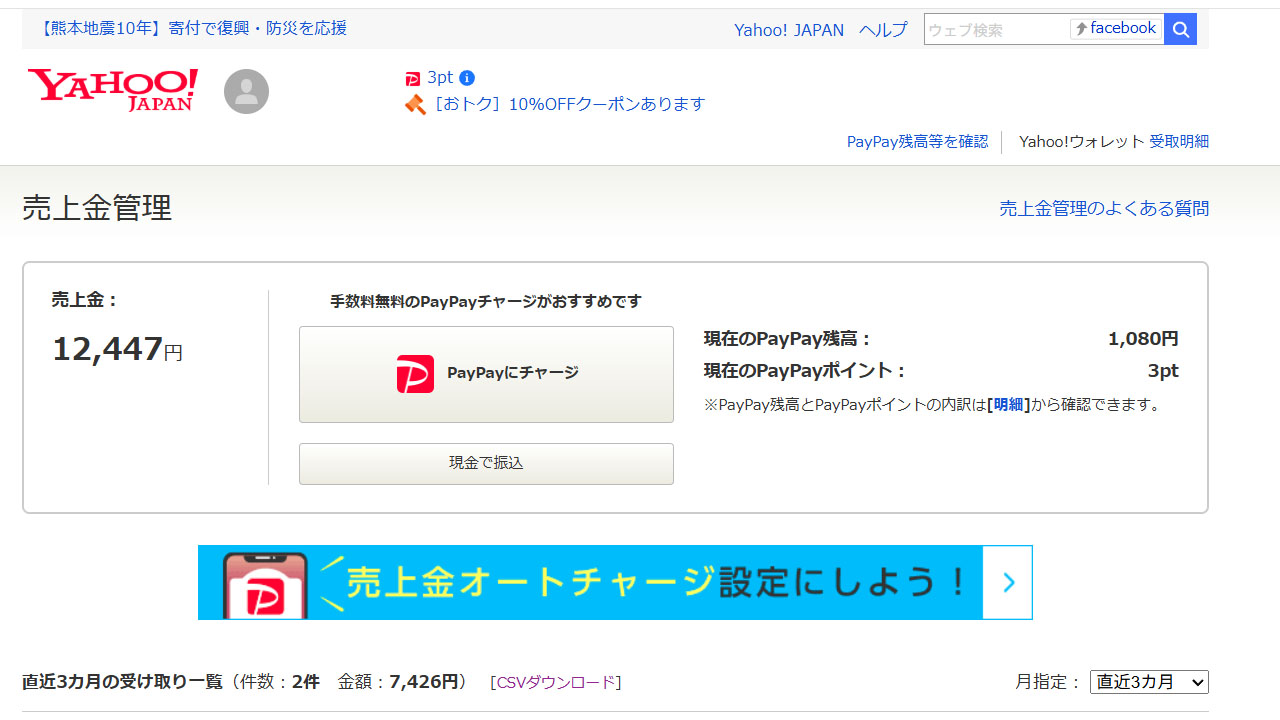Click the CSVダウンロード link
This screenshot has height=720, width=1280.
556,683
